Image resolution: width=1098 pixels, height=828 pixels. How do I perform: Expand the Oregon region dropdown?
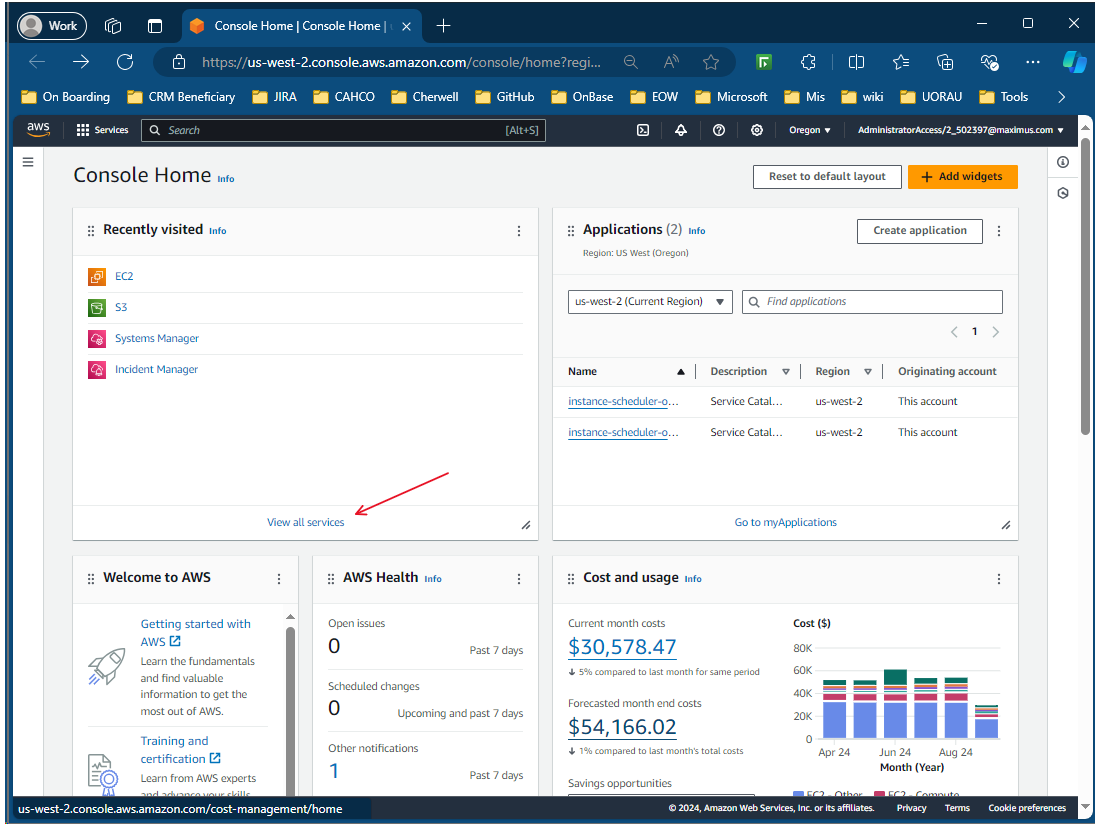pos(809,130)
